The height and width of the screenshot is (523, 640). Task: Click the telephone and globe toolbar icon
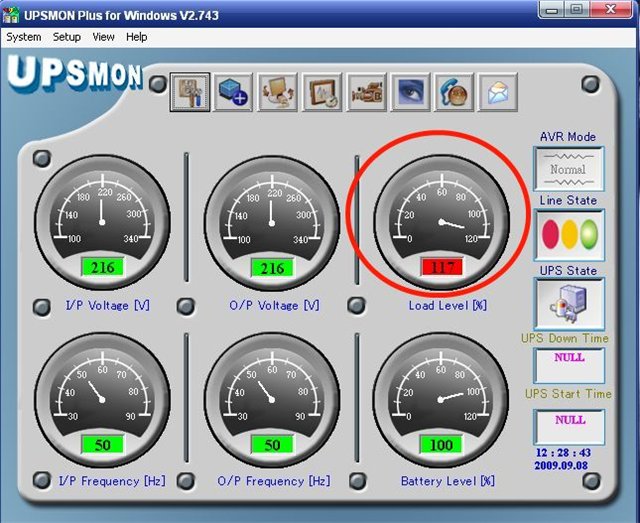tap(454, 92)
